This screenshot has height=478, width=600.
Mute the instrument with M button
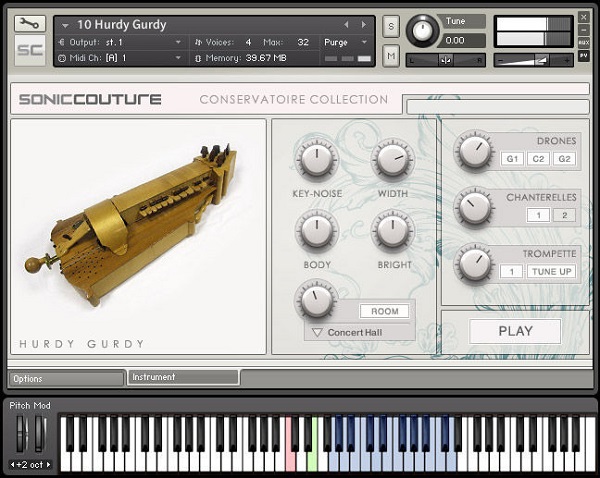coord(391,56)
